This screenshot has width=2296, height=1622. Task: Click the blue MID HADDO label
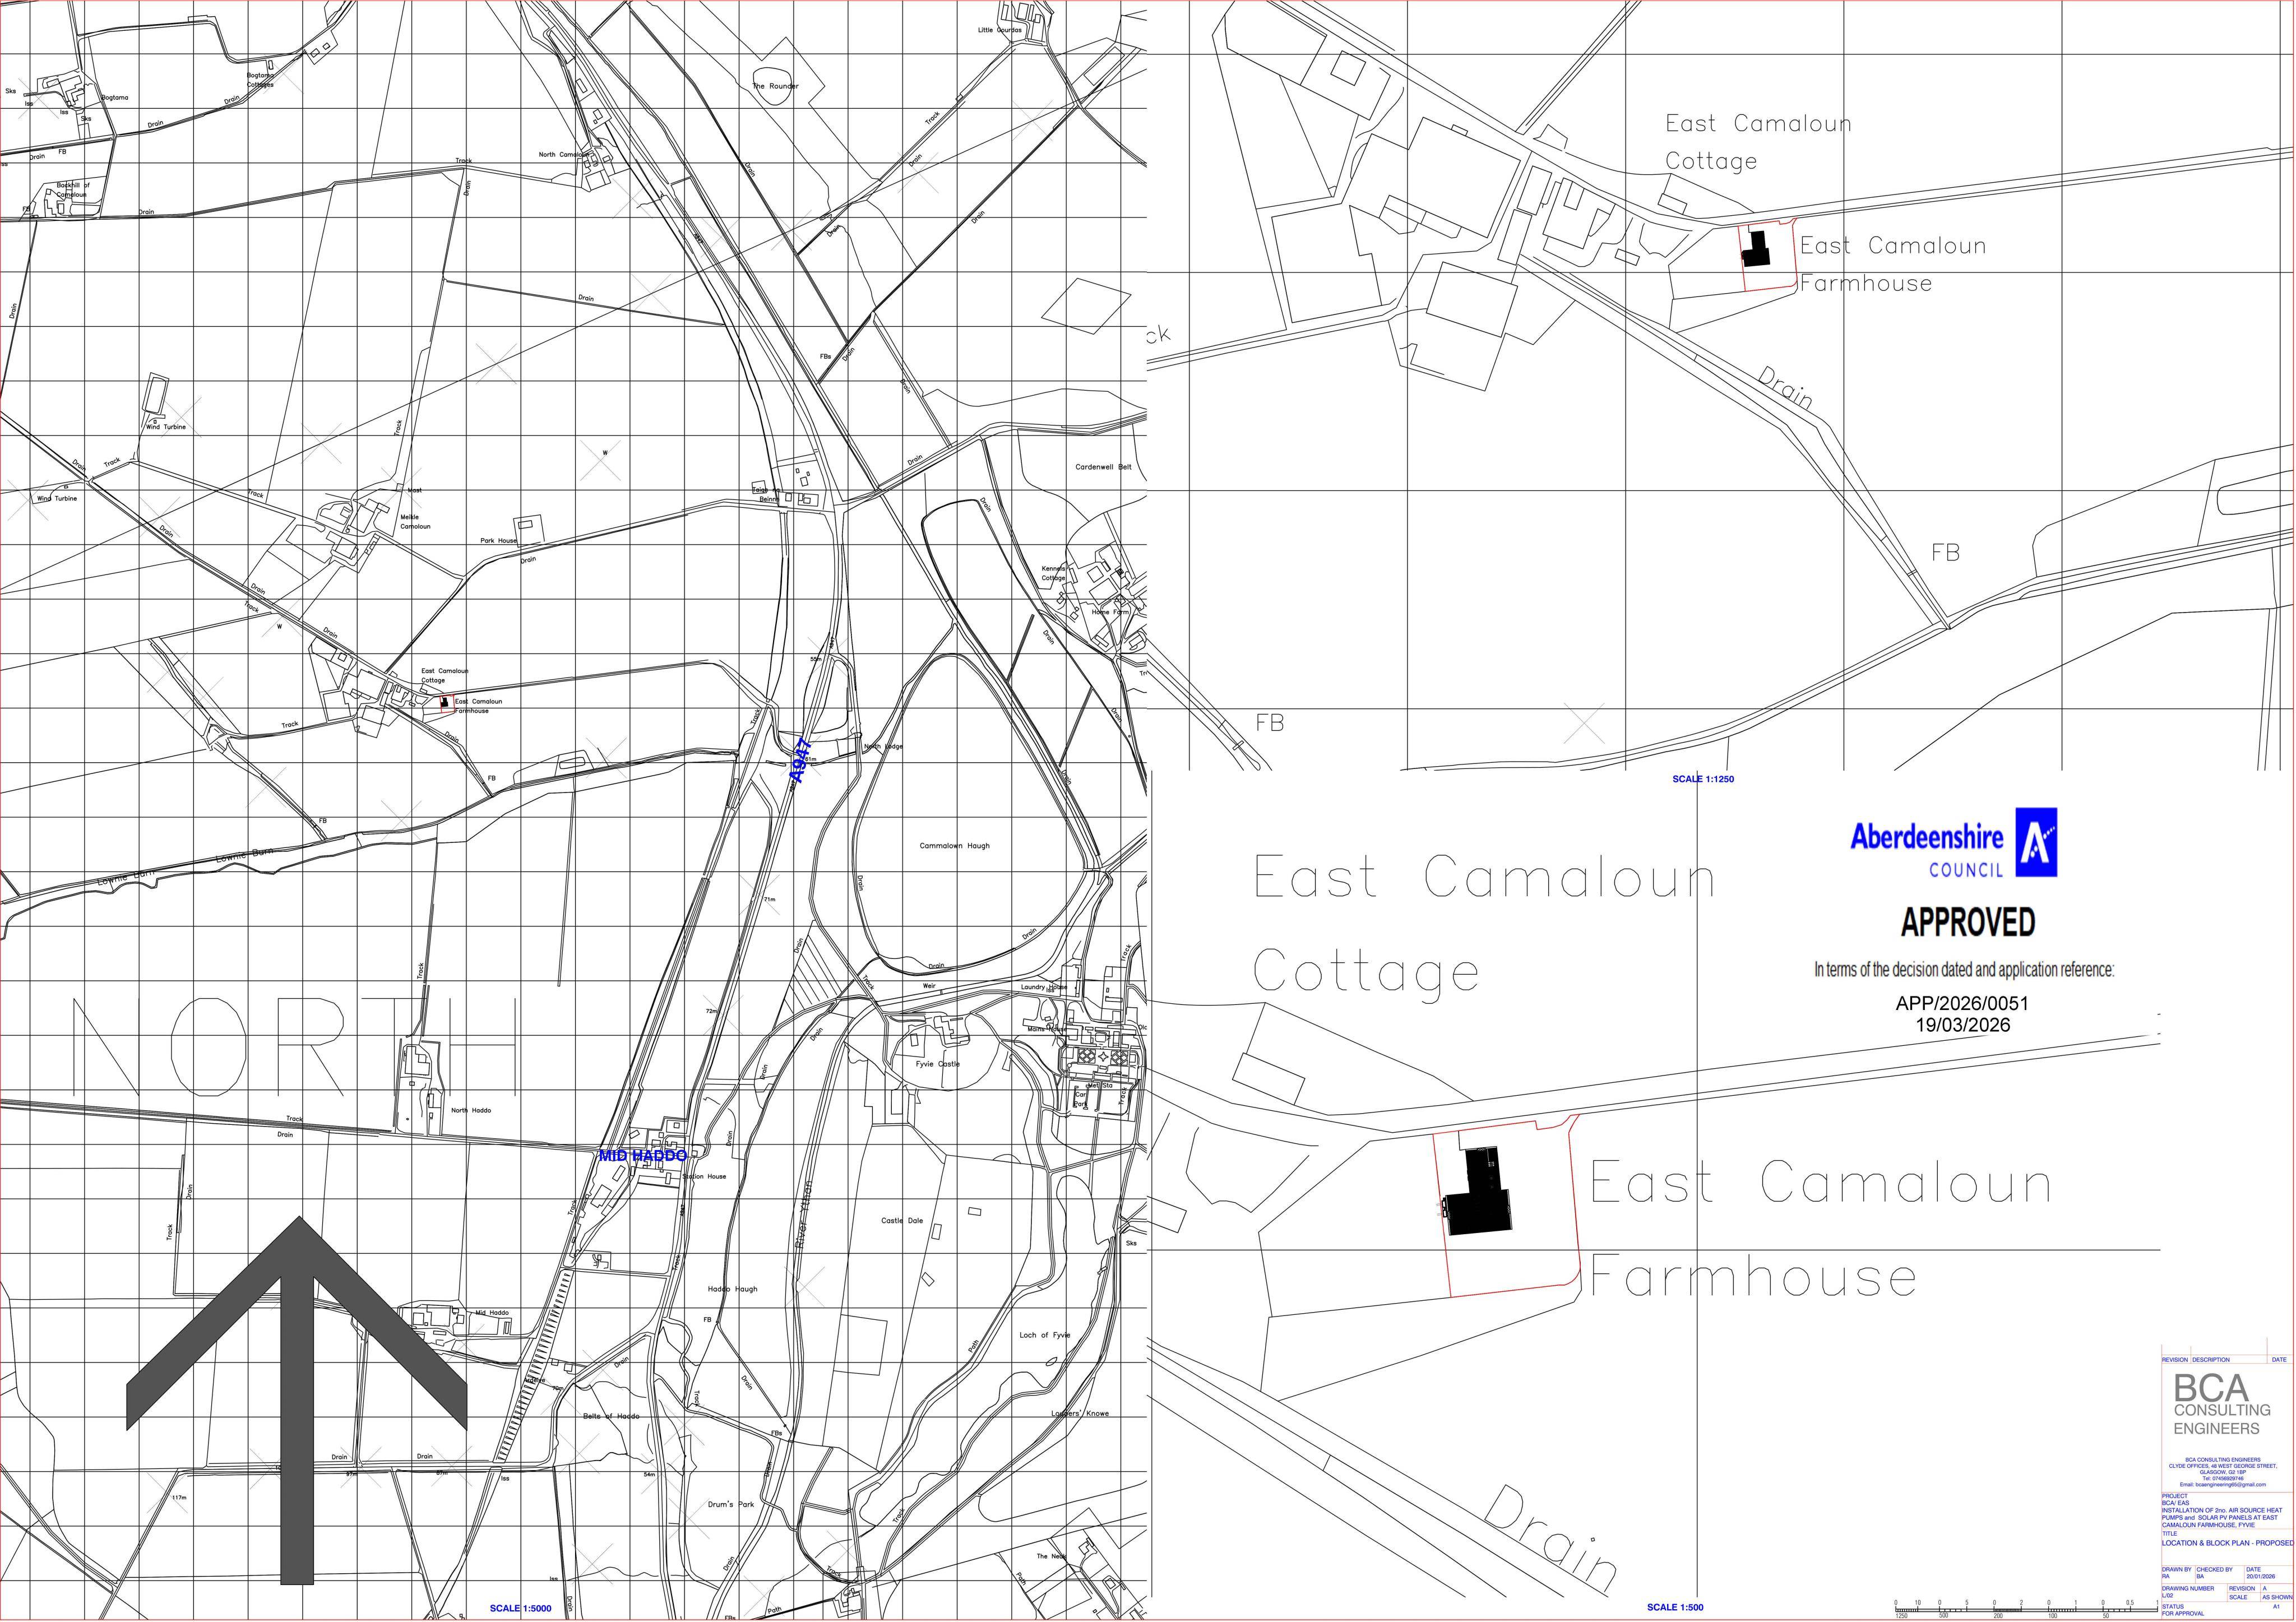click(x=642, y=1156)
